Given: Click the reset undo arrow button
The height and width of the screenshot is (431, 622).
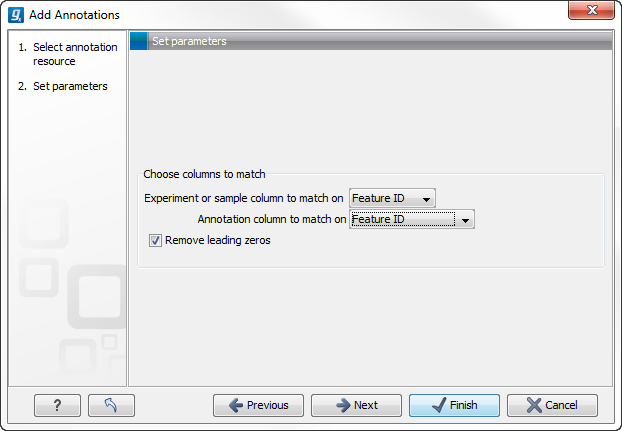Looking at the screenshot, I should pyautogui.click(x=111, y=405).
